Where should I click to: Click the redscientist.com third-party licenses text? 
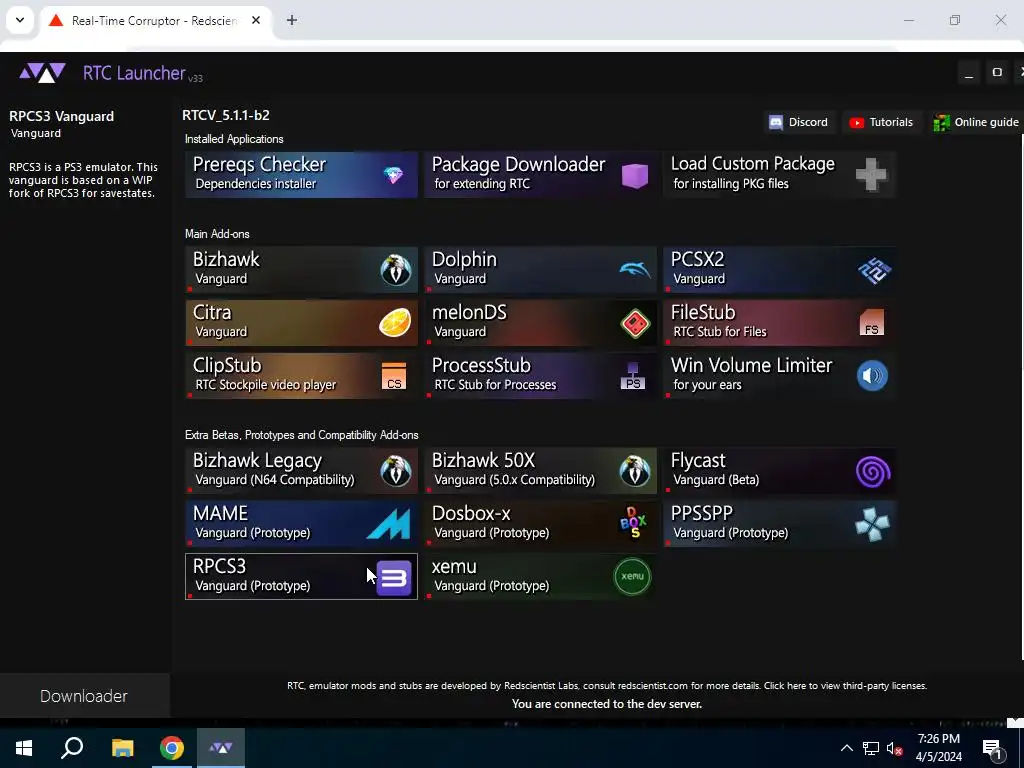tap(607, 686)
